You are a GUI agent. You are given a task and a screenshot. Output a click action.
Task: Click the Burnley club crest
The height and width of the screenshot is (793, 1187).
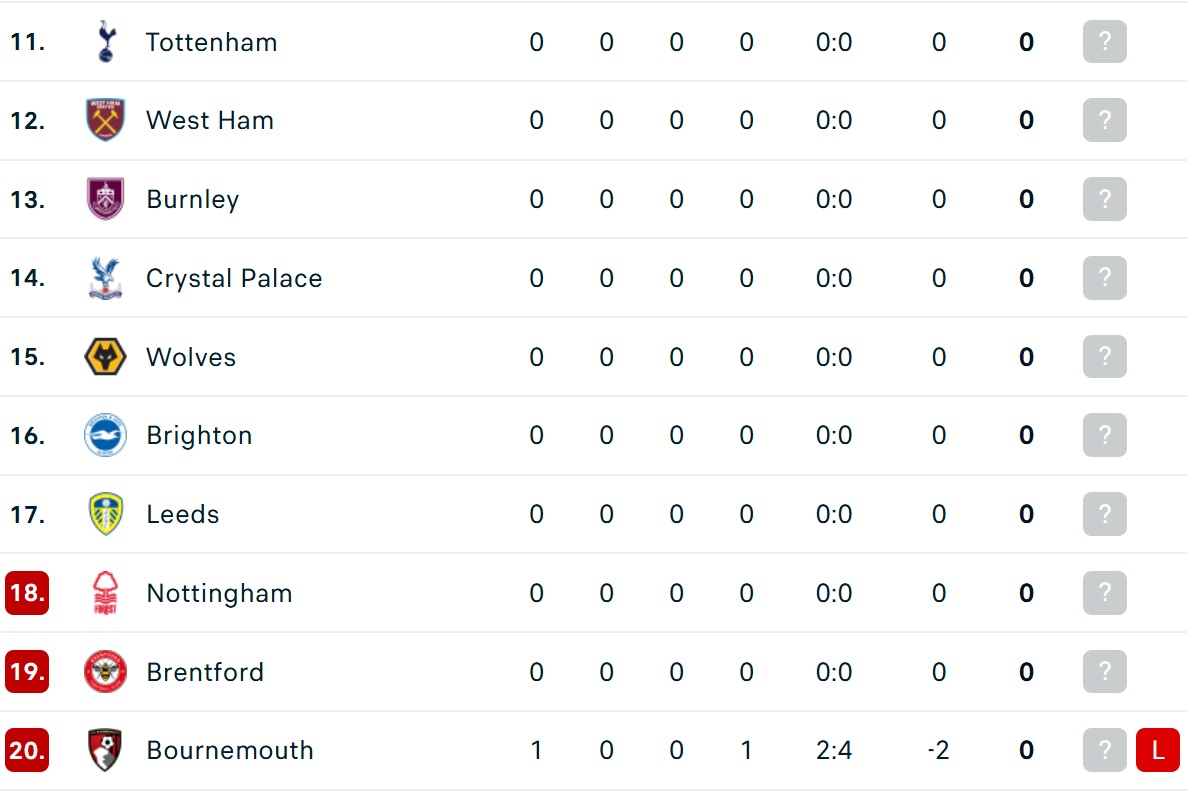(x=105, y=199)
